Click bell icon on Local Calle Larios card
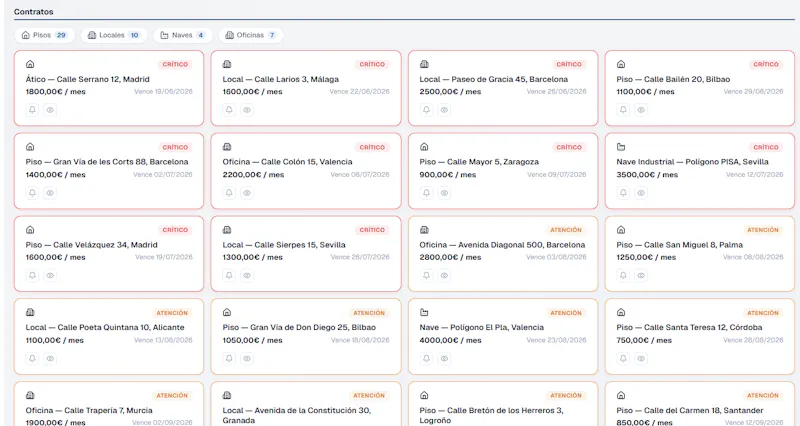This screenshot has width=800, height=426. click(229, 110)
